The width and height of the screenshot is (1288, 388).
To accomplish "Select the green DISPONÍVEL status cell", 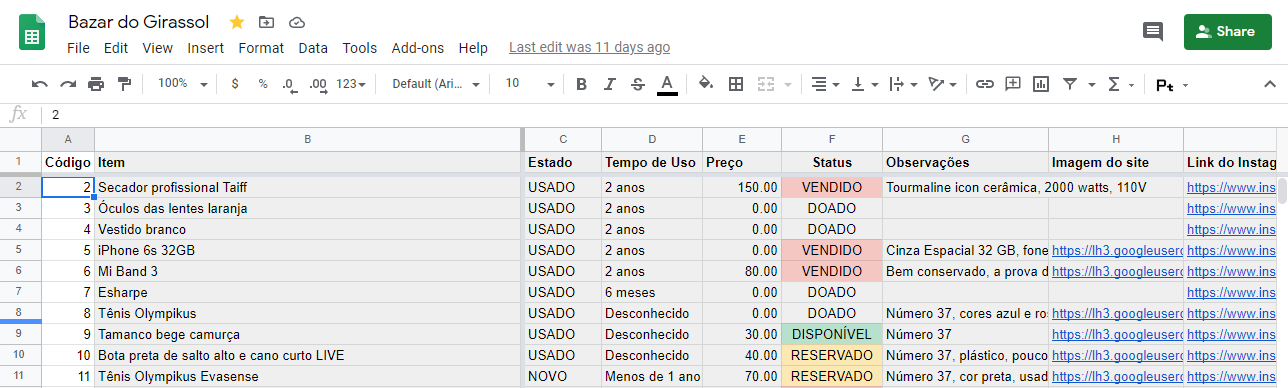I will 831,334.
